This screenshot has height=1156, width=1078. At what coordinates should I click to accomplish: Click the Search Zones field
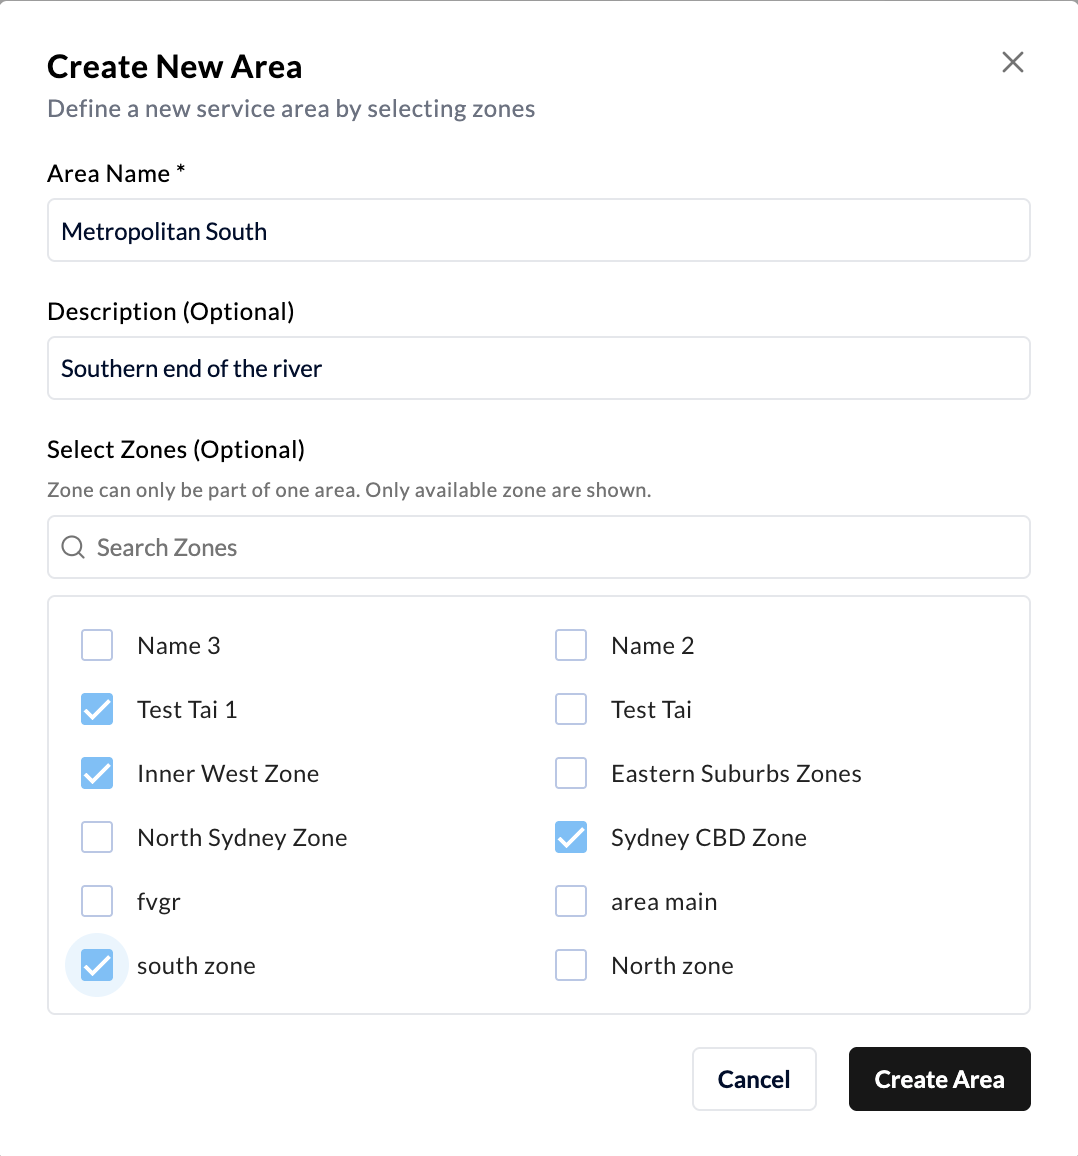click(538, 547)
